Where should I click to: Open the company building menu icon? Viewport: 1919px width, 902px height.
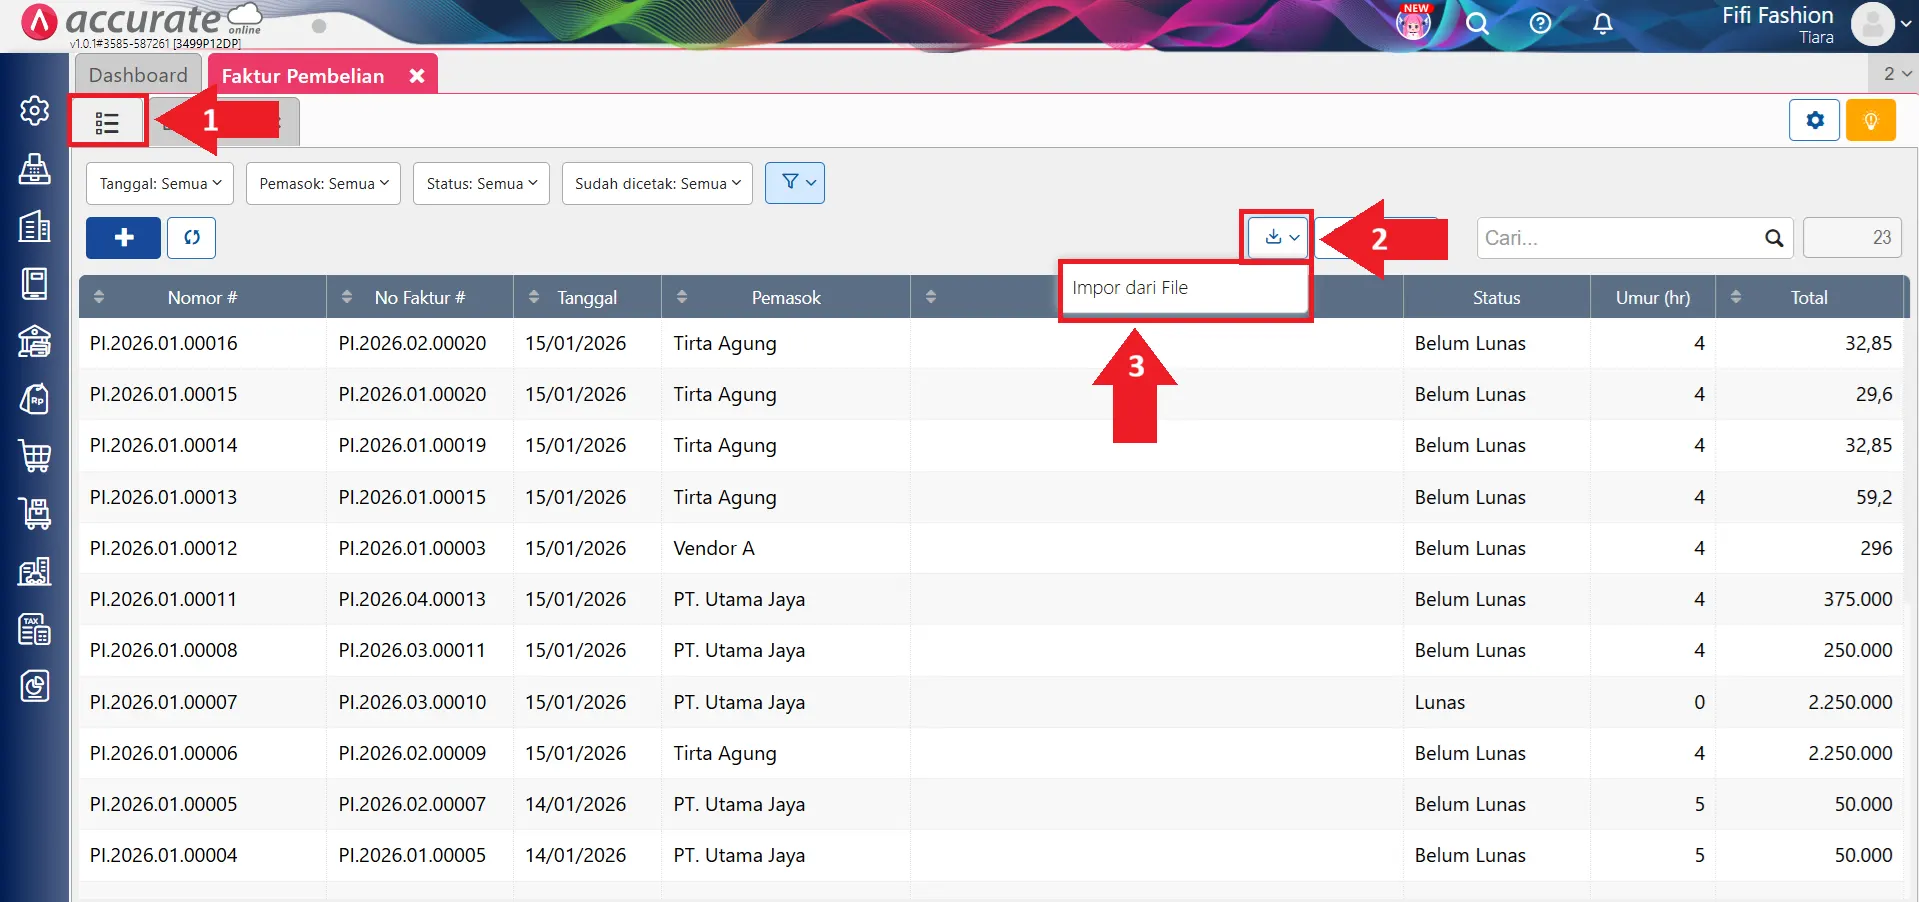(35, 227)
